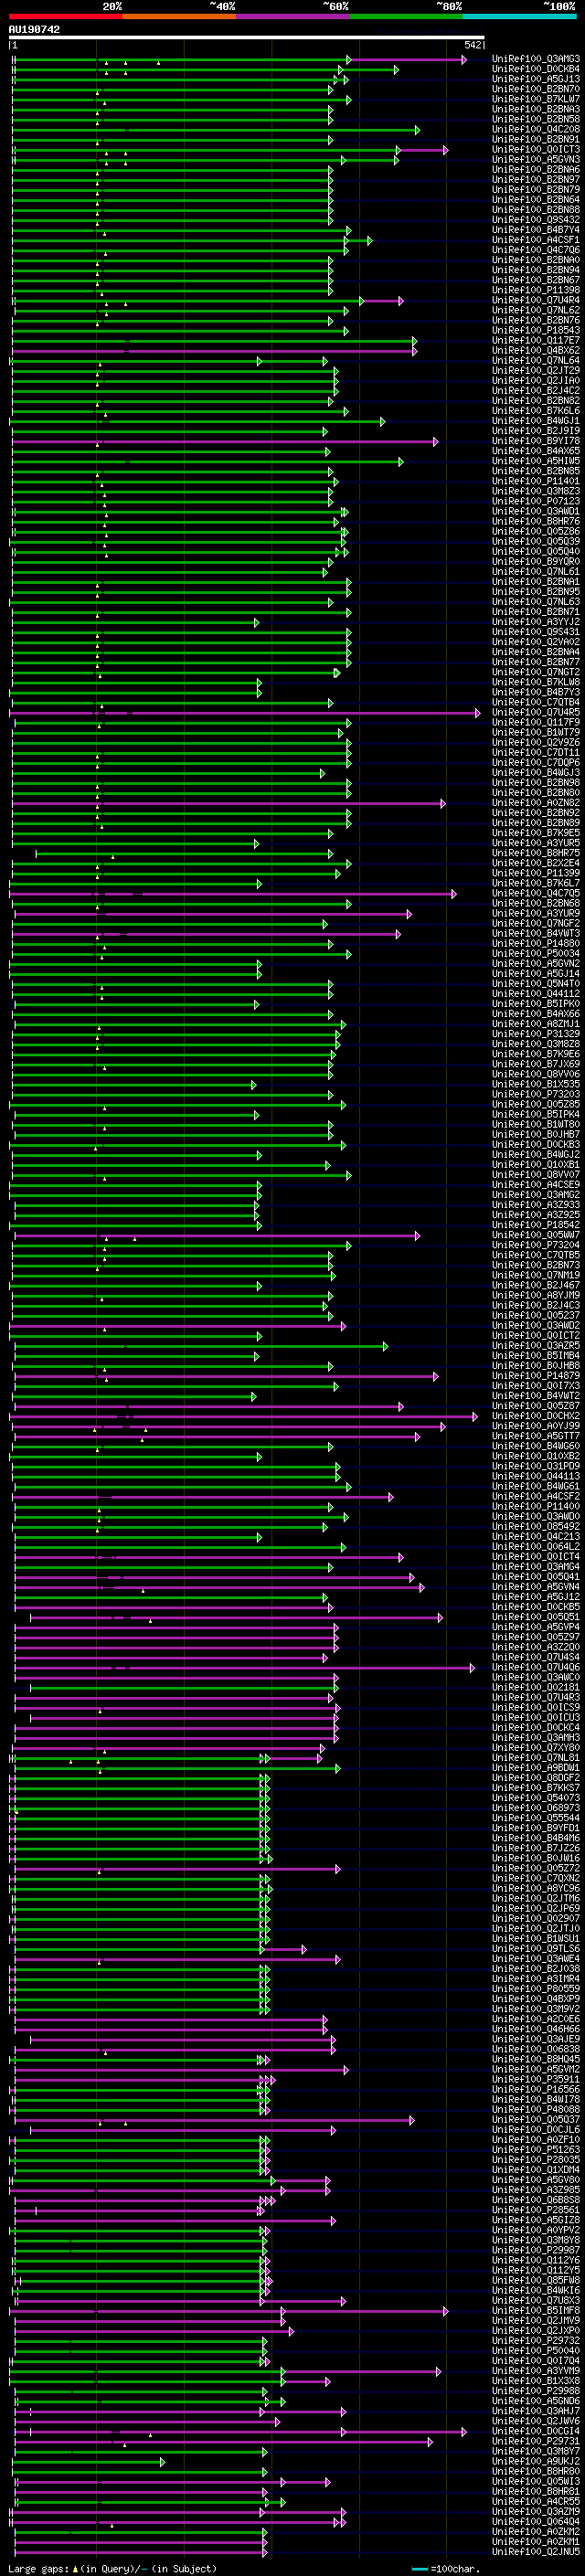Select hit label UniRef100_B7K6L6
585x2576 pixels.
point(536,411)
